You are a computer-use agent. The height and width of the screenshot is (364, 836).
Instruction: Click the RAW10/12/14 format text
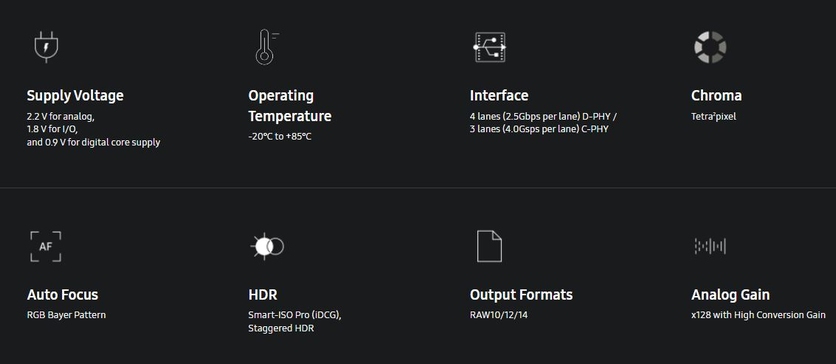[x=499, y=315]
